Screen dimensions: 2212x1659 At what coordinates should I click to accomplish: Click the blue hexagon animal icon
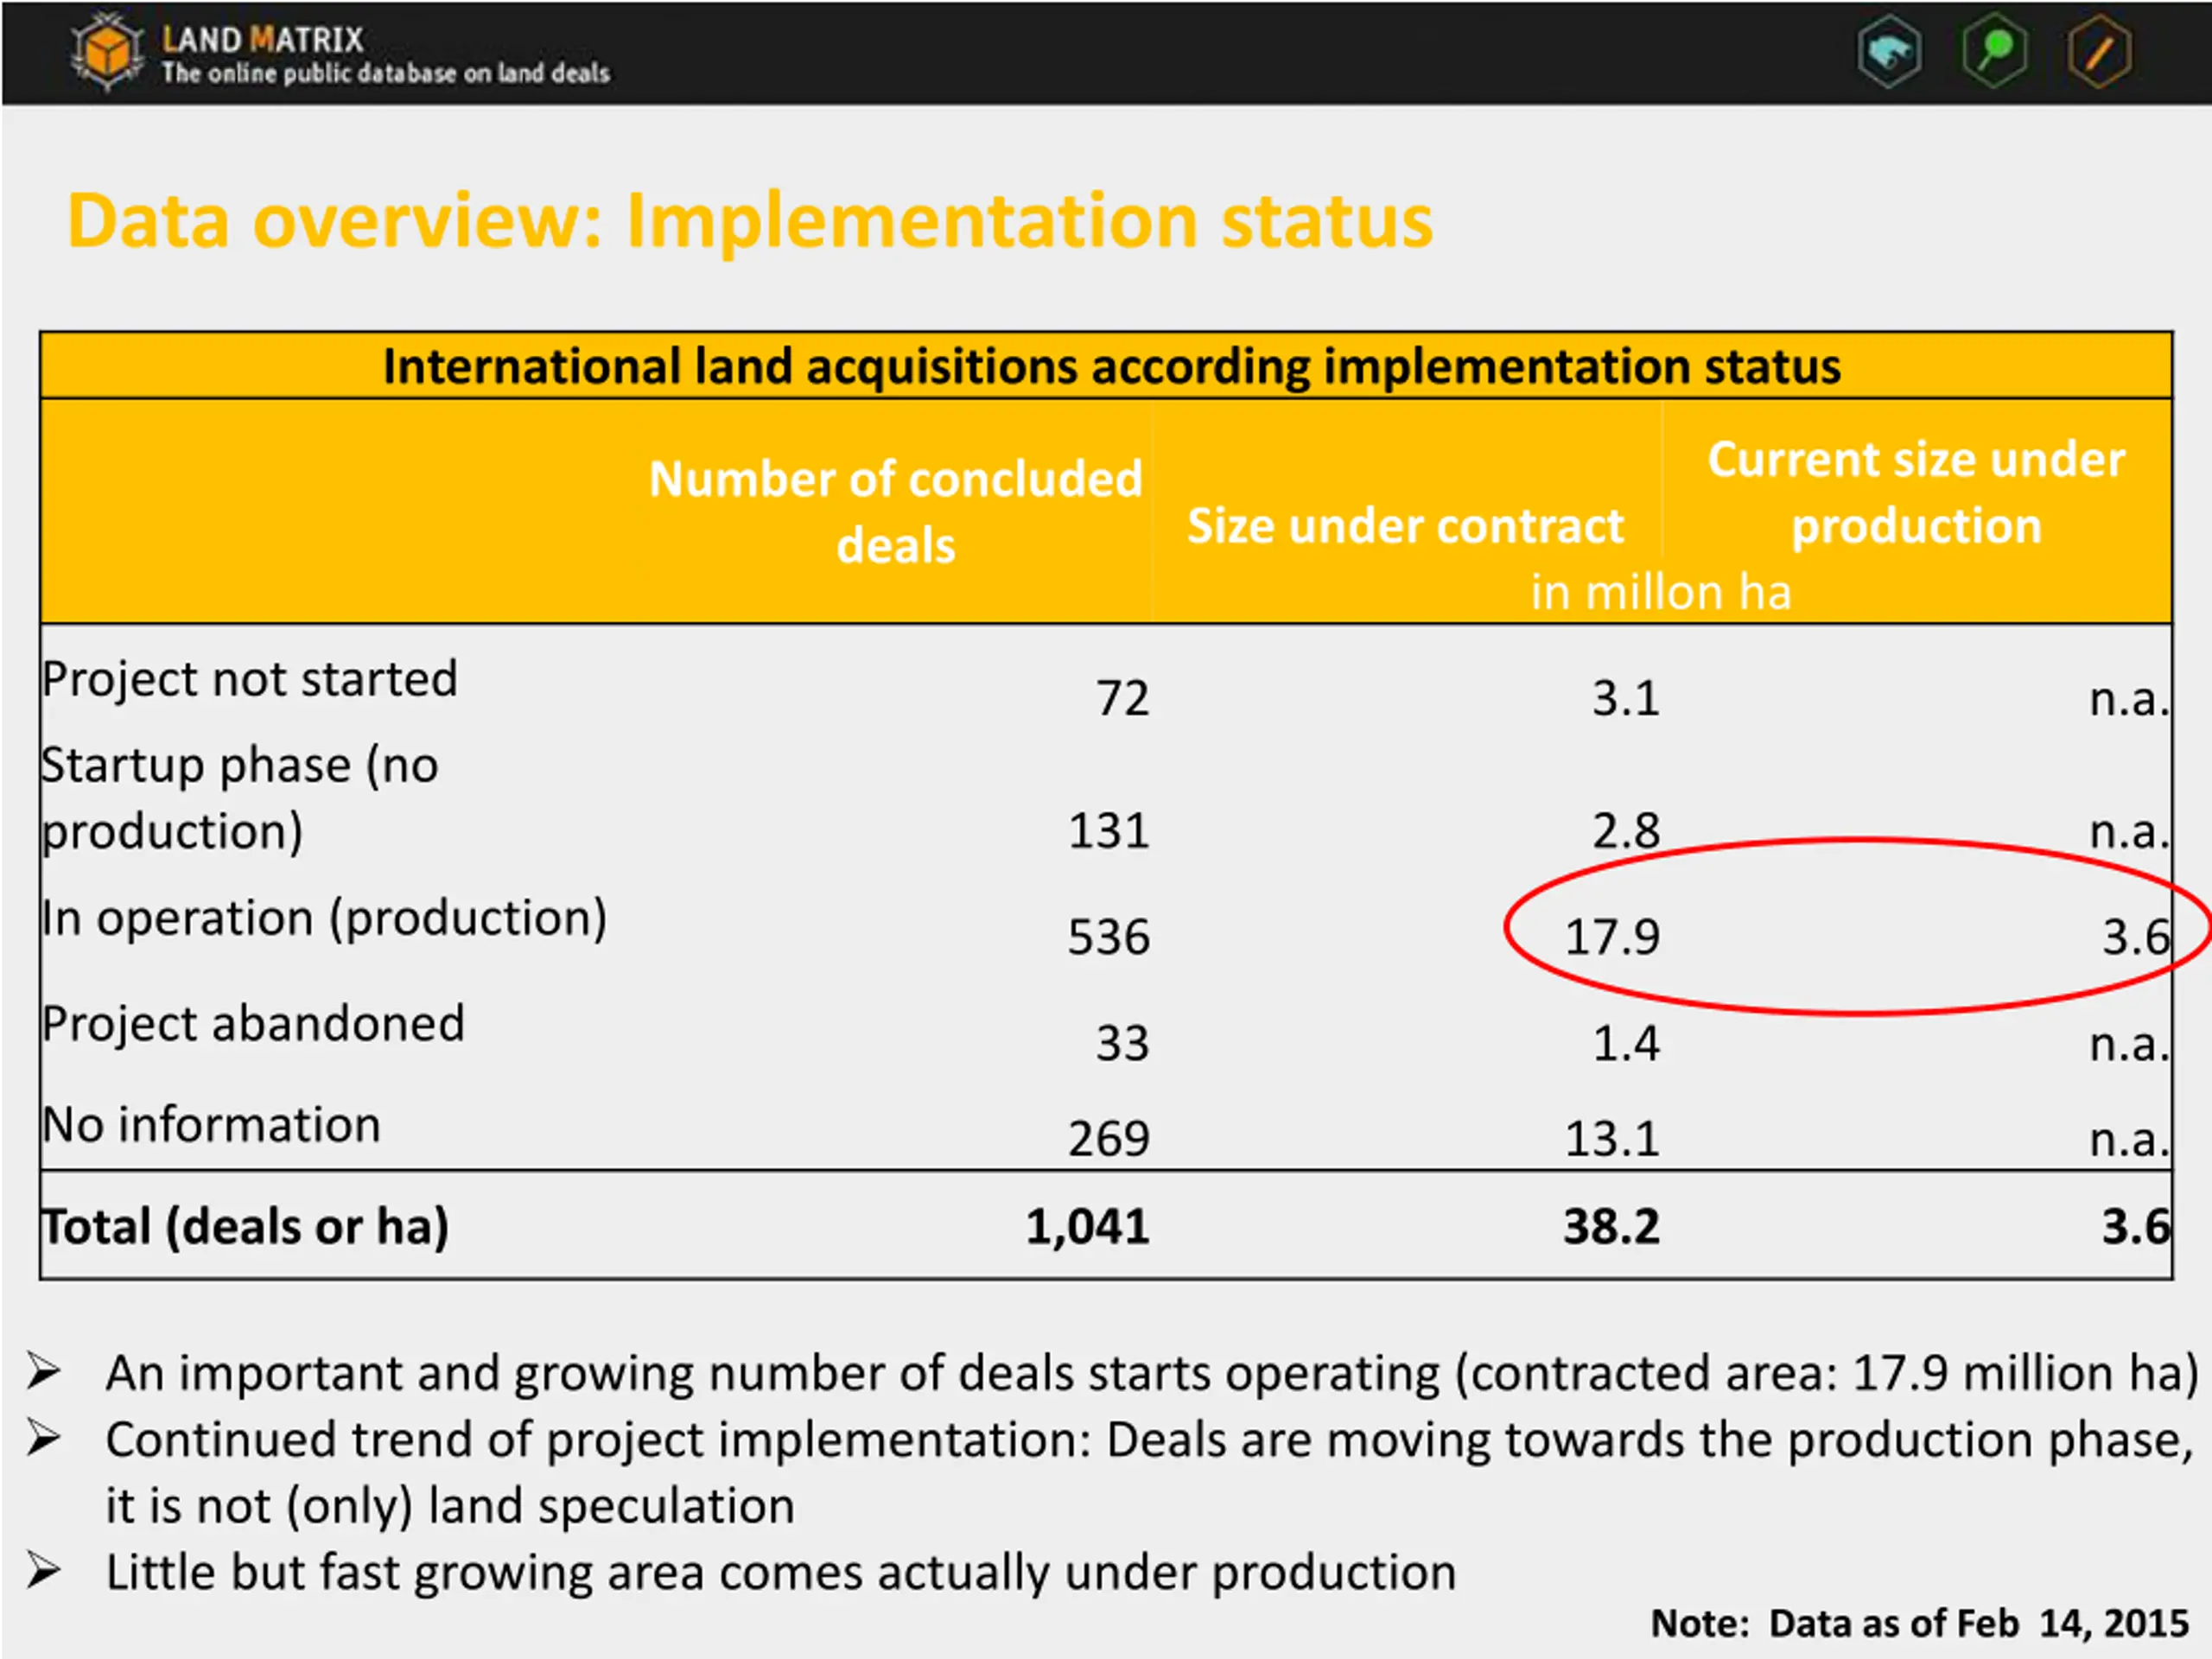(x=1889, y=52)
